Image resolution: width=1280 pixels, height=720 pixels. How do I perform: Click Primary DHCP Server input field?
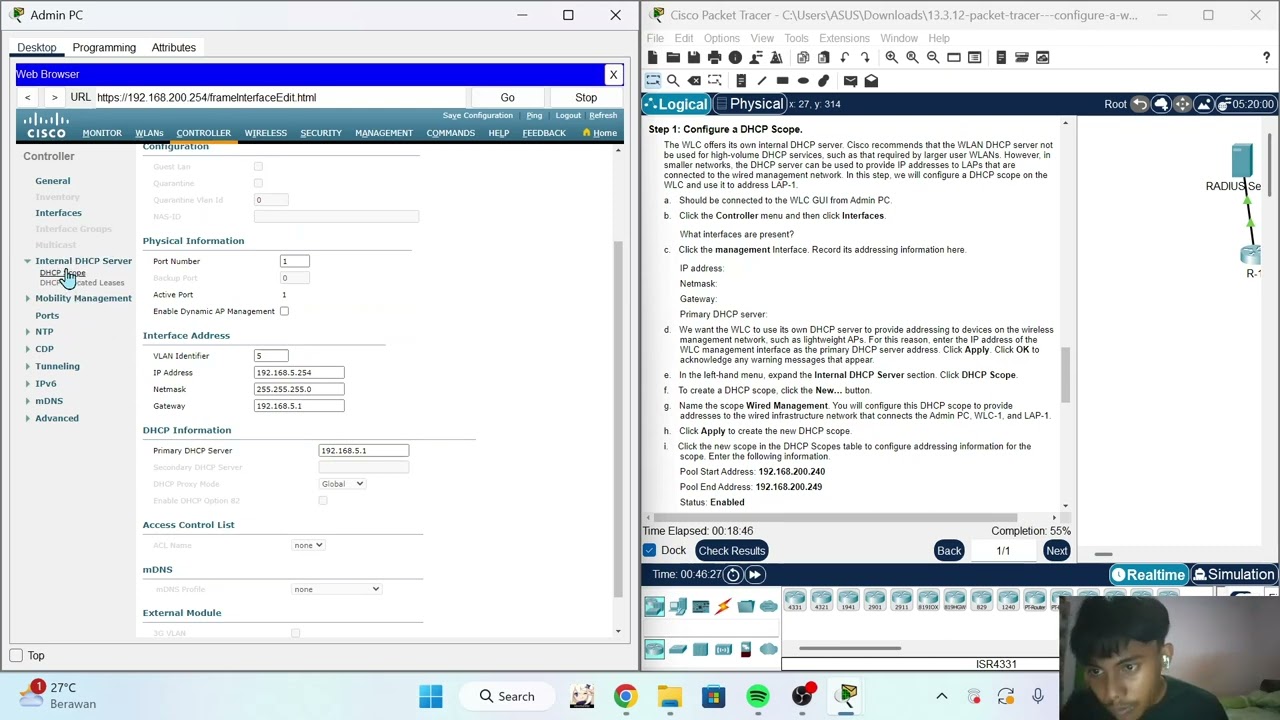tap(364, 451)
